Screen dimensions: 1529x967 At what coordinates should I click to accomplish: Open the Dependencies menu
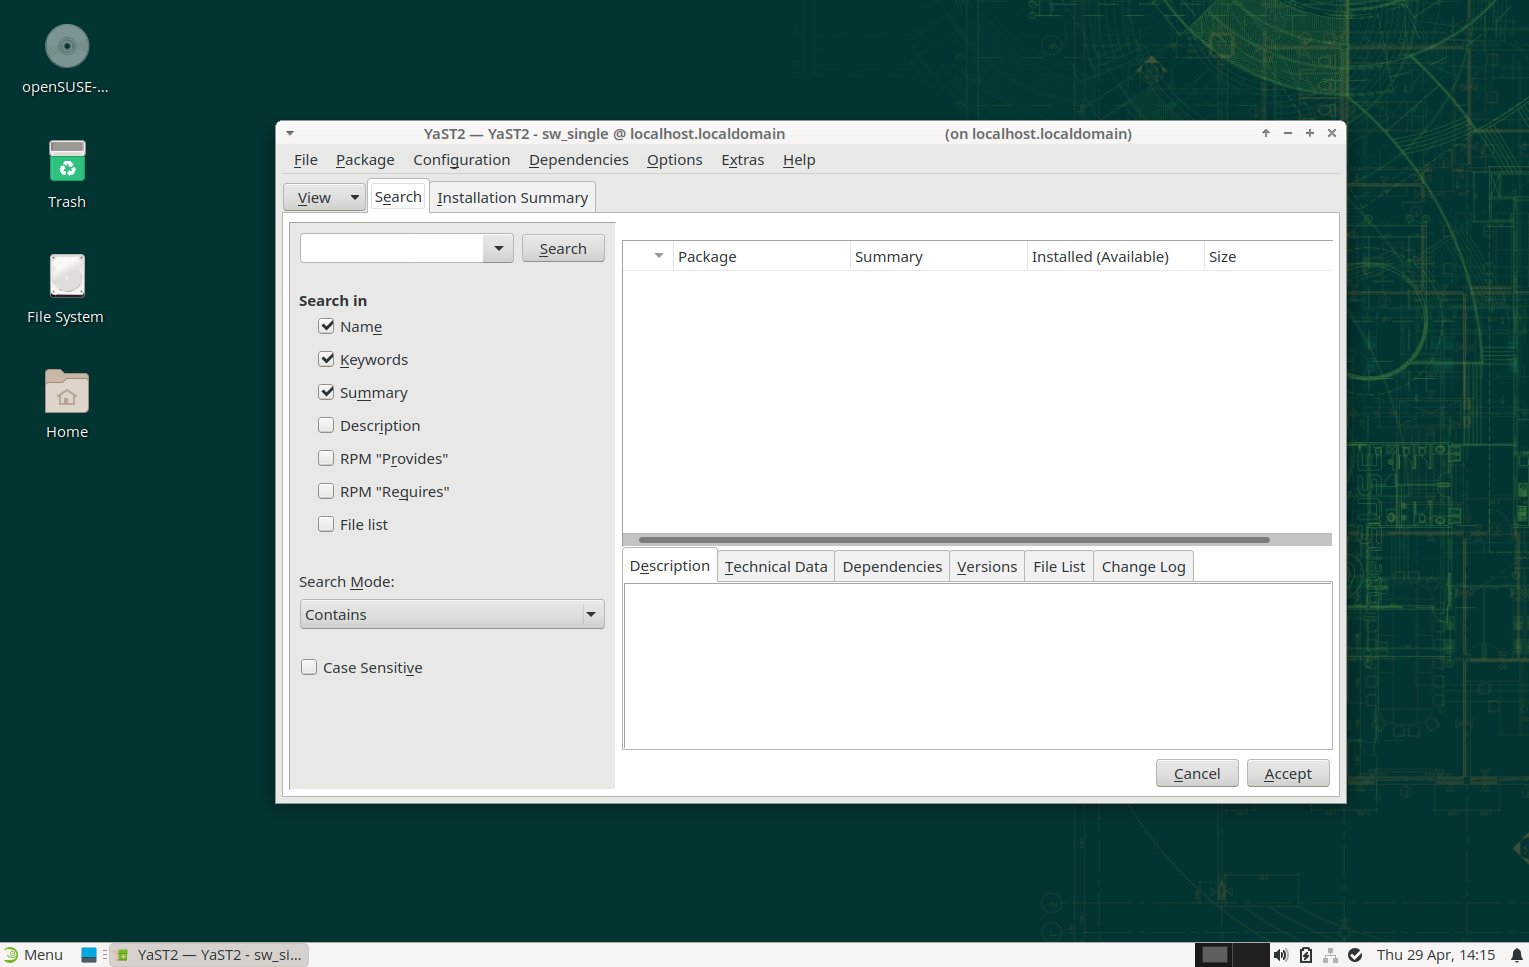tap(578, 160)
